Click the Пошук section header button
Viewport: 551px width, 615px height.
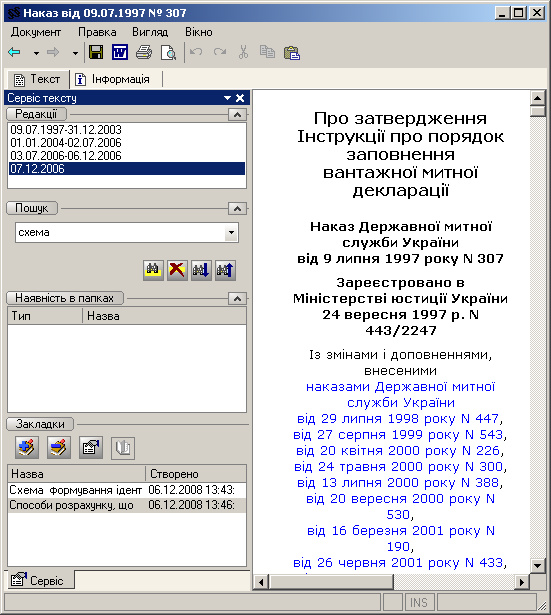click(x=32, y=208)
